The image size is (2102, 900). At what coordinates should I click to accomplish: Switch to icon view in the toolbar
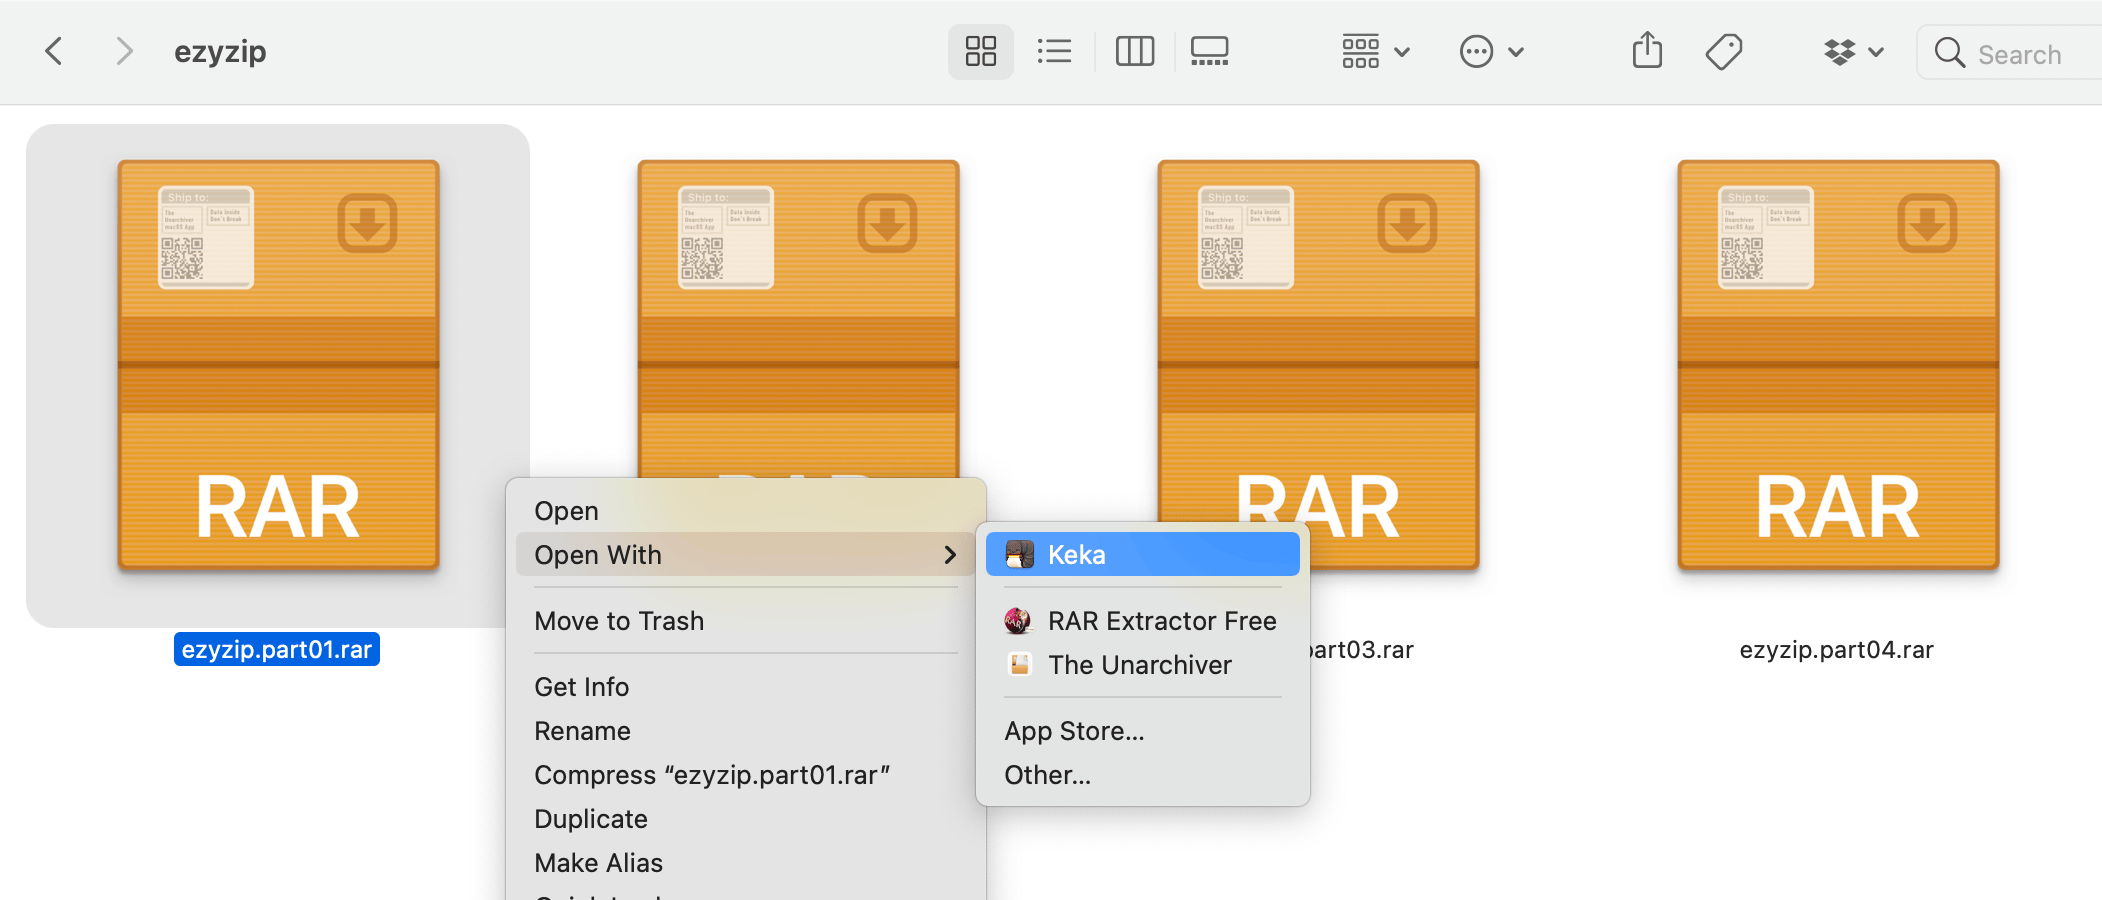(x=980, y=51)
